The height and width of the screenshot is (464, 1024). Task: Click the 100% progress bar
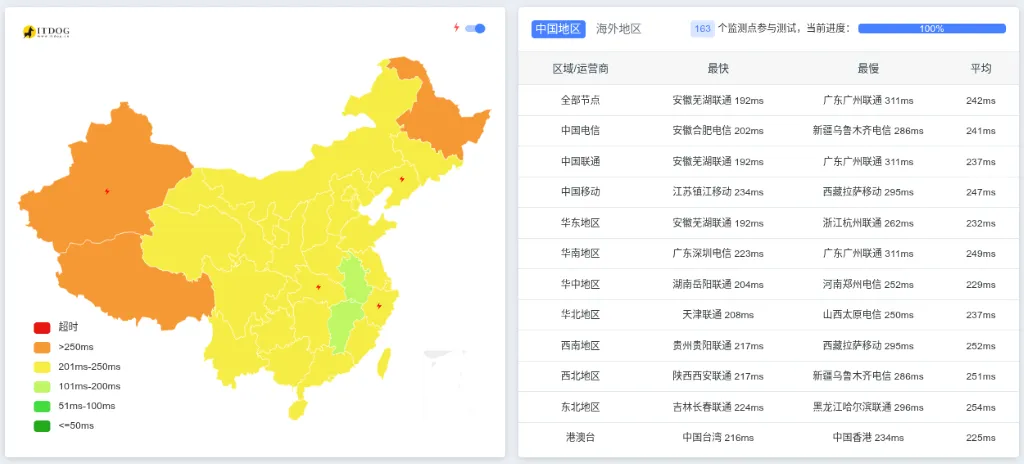click(x=931, y=29)
